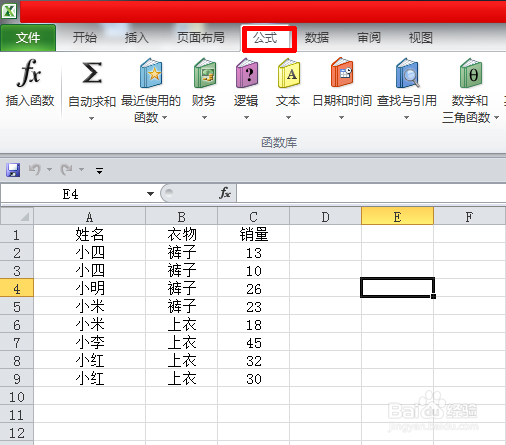Click the cell containing 销量
This screenshot has height=445, width=506.
pos(253,235)
